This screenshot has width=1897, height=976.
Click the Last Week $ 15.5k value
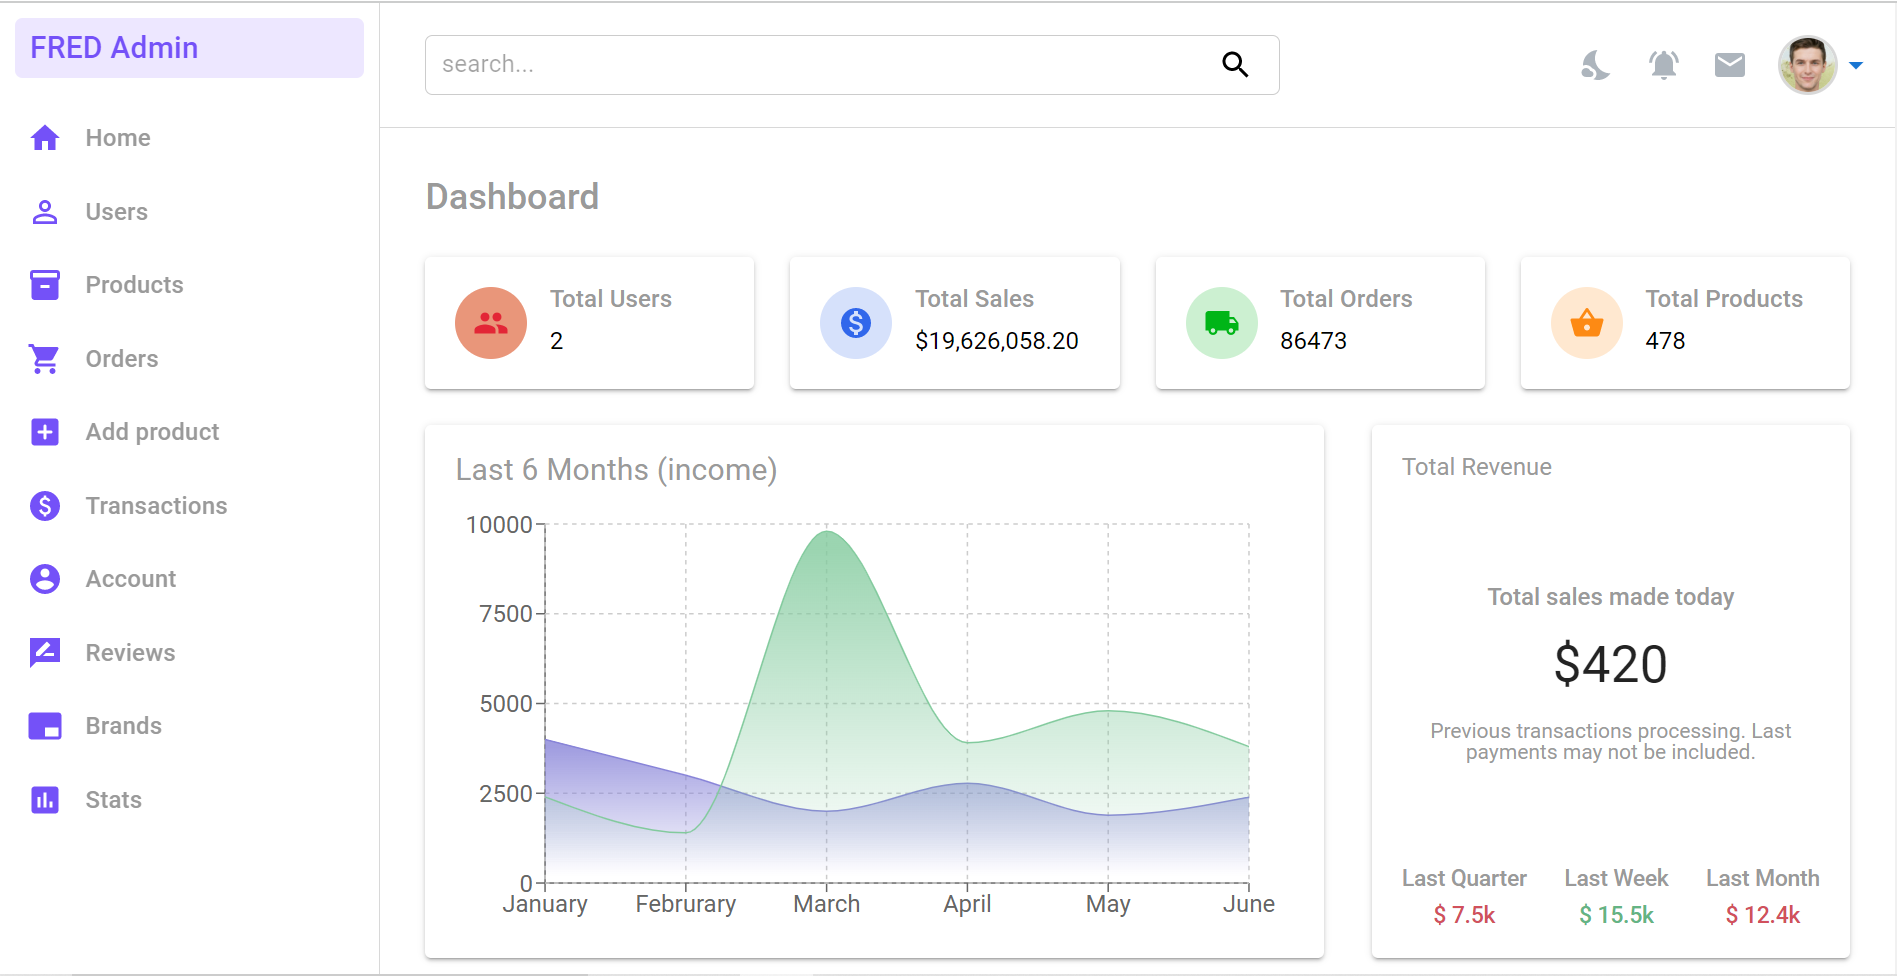1616,915
